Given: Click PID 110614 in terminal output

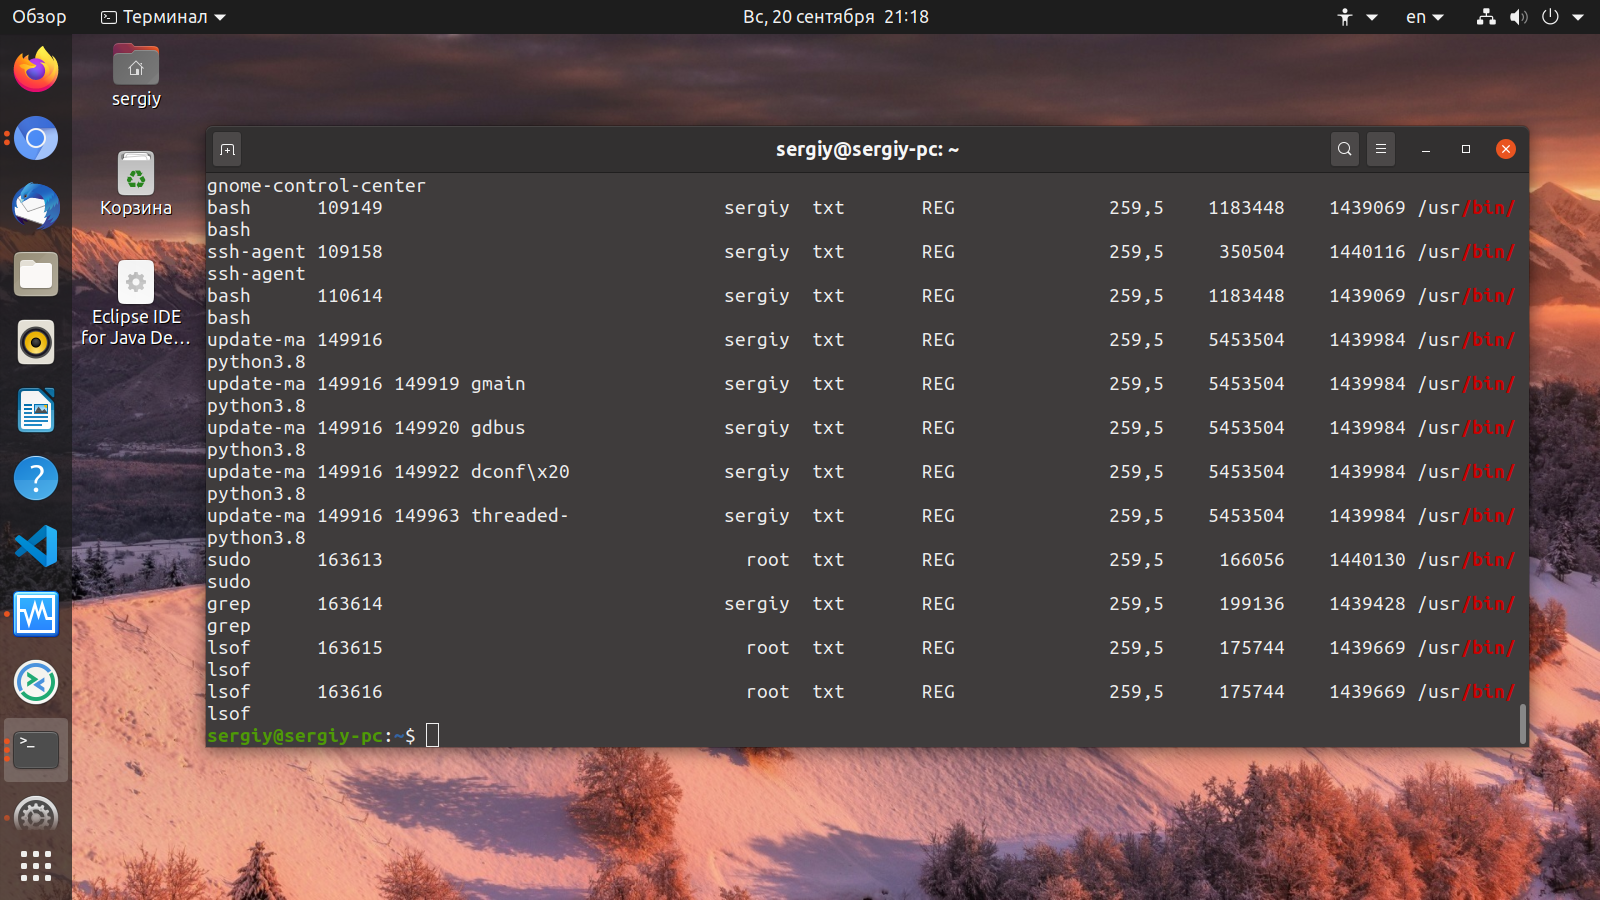Looking at the screenshot, I should 350,296.
